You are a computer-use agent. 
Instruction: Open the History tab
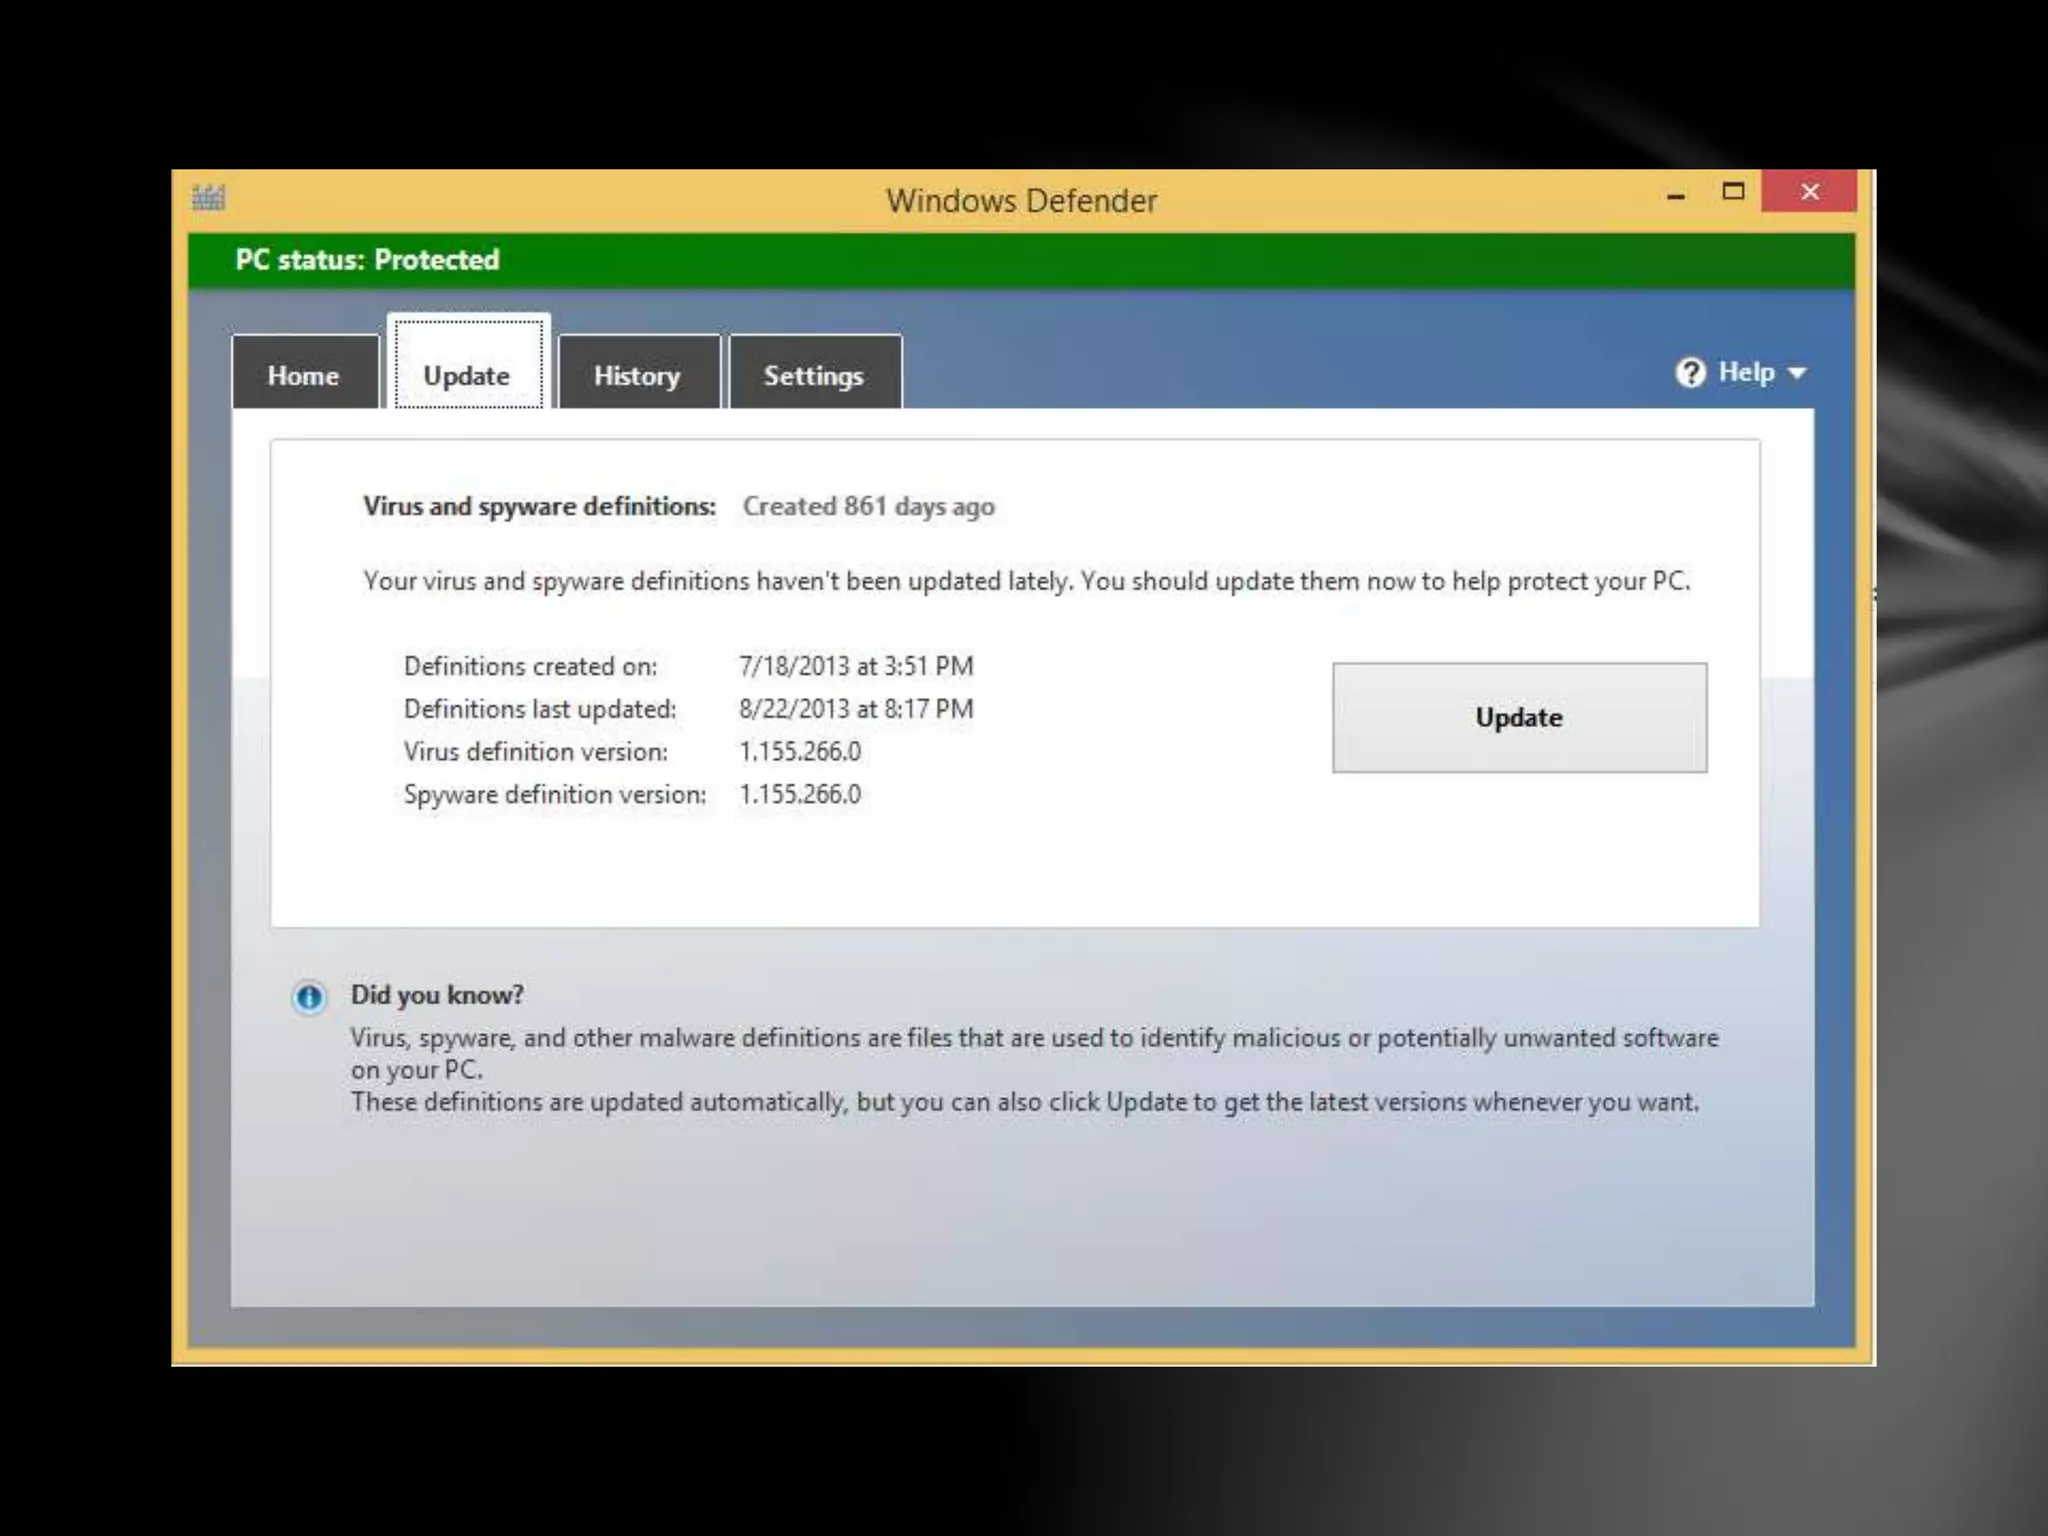(637, 376)
